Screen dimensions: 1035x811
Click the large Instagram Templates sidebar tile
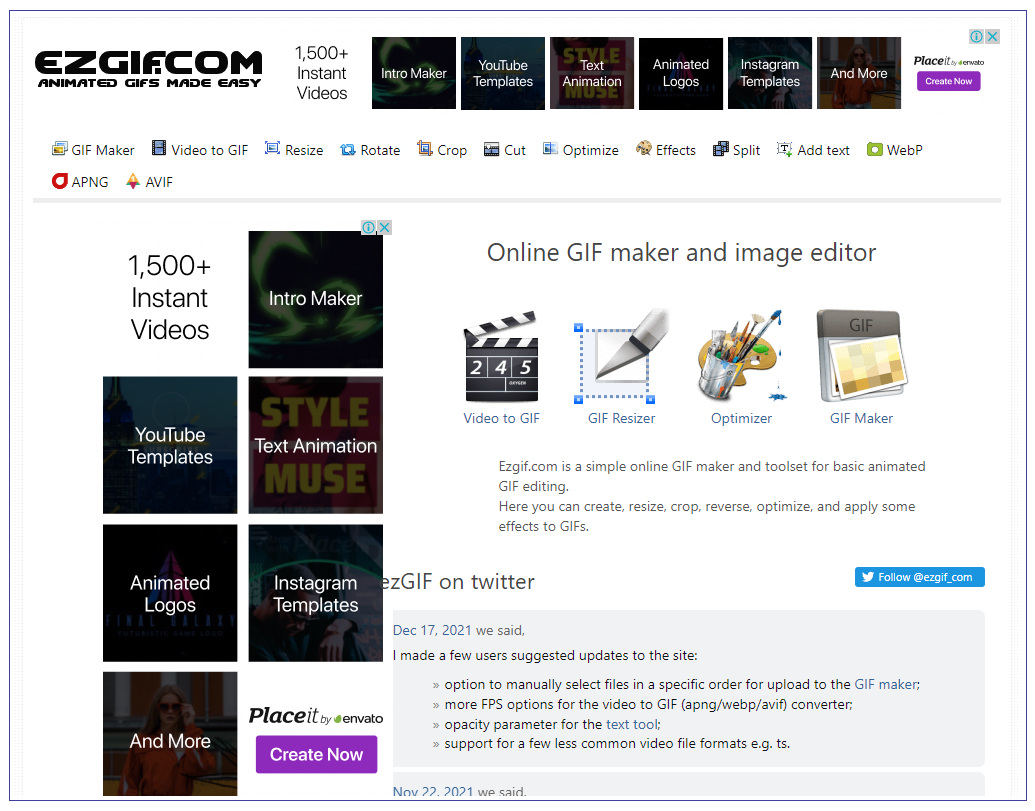pyautogui.click(x=316, y=593)
